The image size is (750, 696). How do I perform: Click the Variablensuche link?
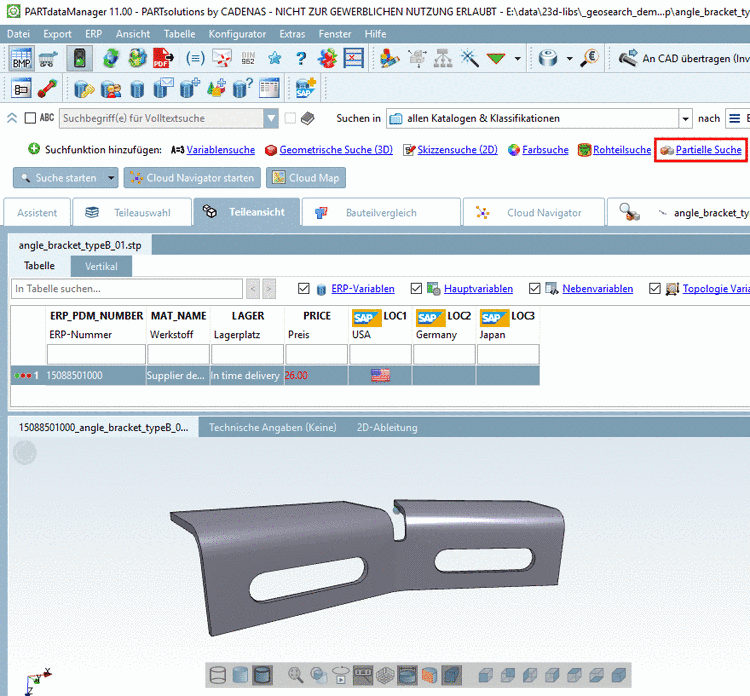[x=221, y=150]
